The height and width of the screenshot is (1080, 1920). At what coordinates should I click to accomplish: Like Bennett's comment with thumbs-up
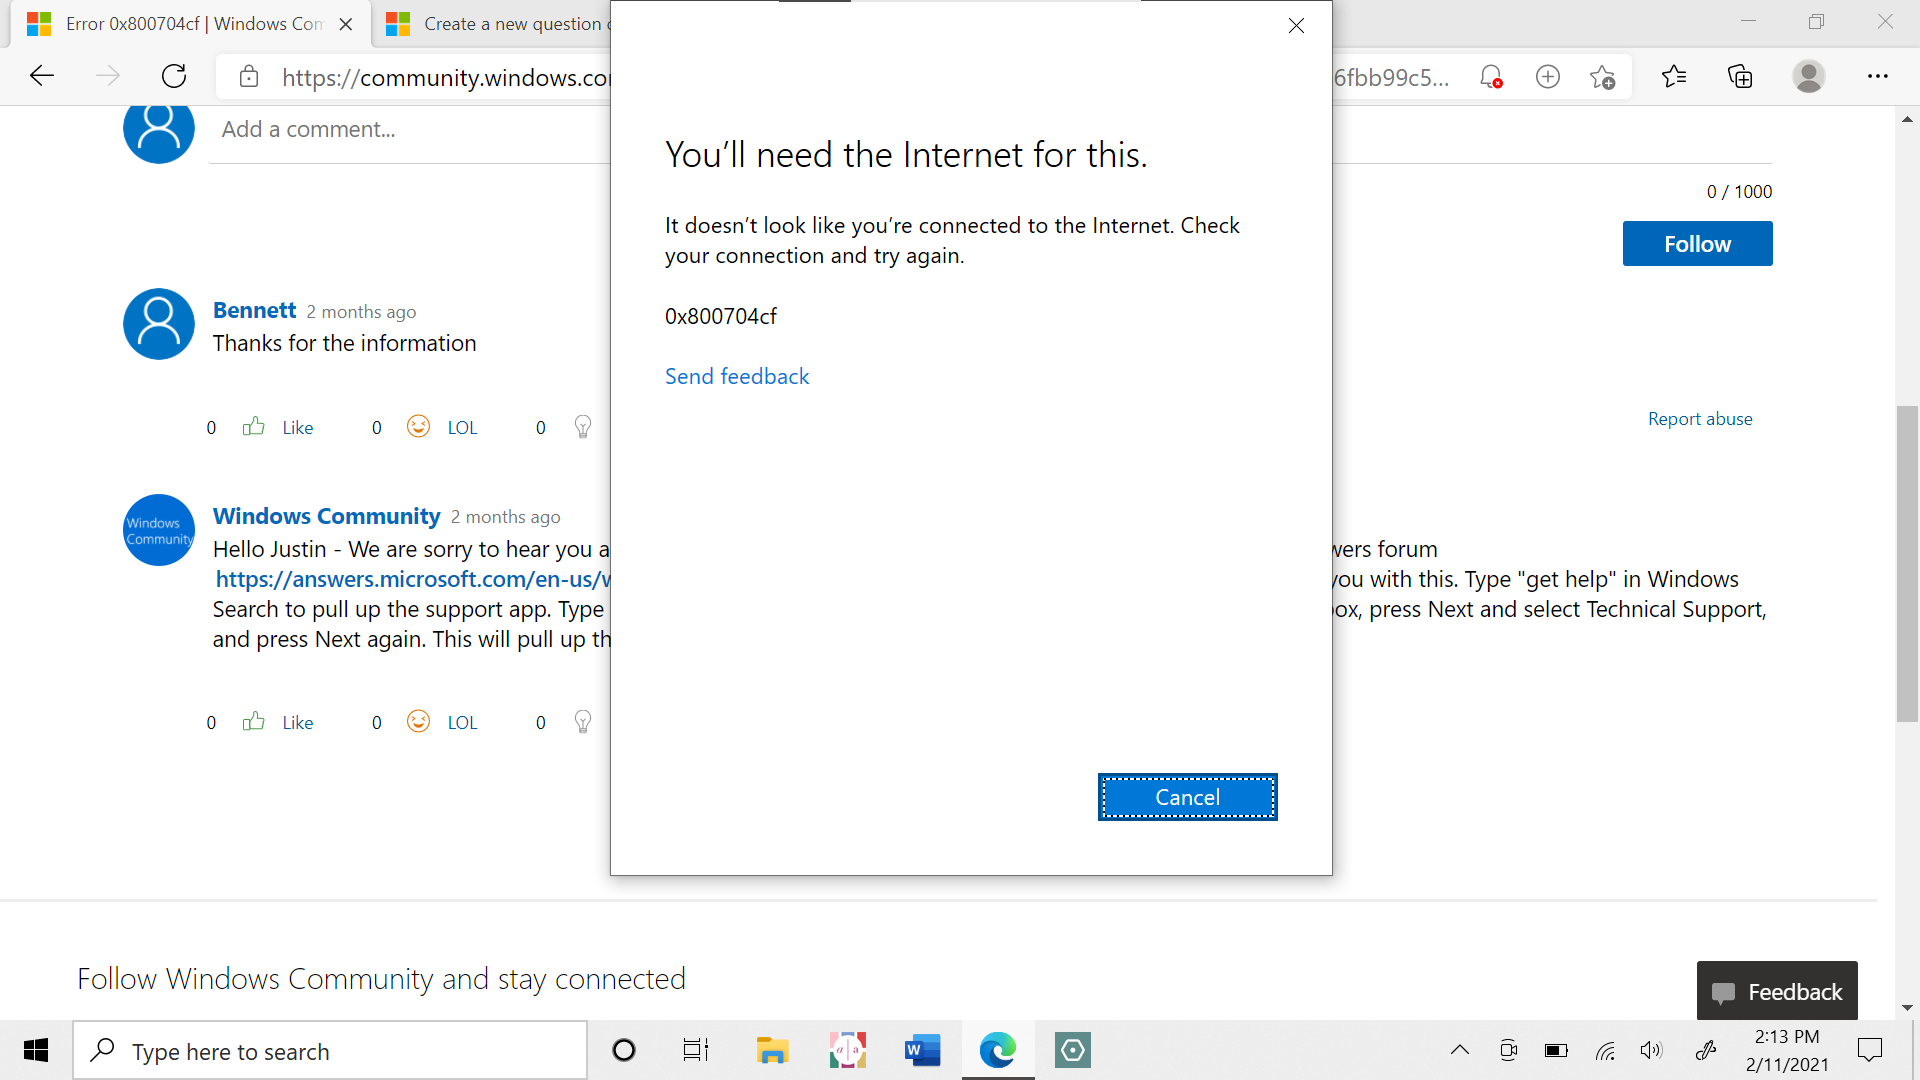pos(254,427)
